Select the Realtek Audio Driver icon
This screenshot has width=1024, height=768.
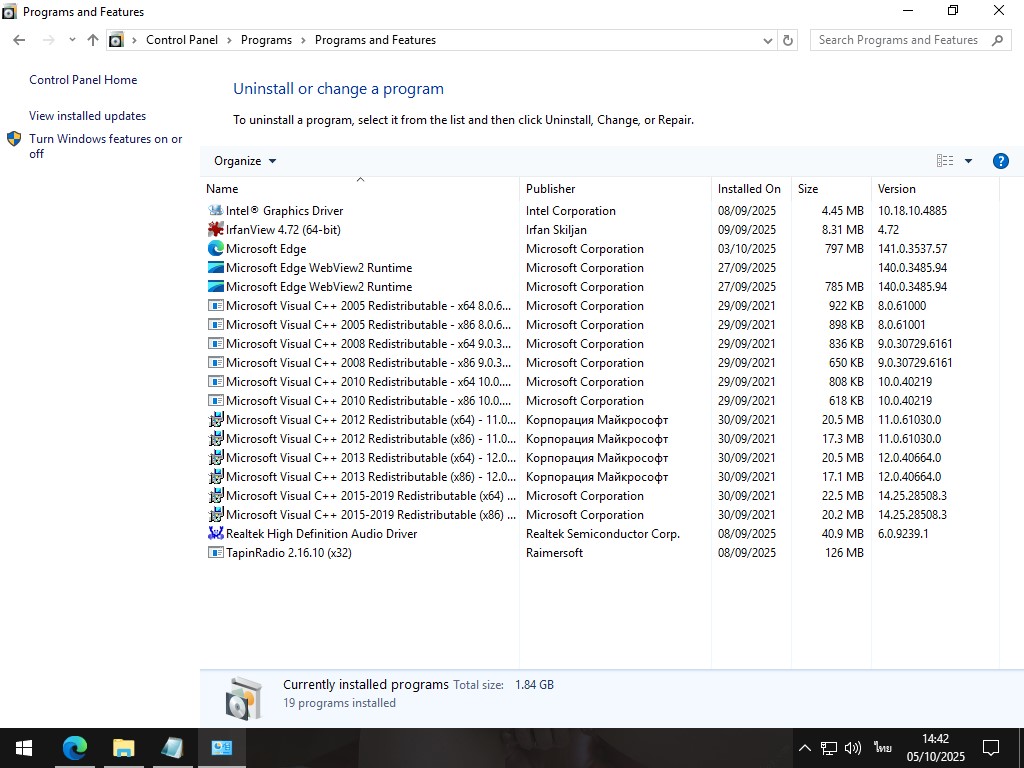pyautogui.click(x=216, y=533)
